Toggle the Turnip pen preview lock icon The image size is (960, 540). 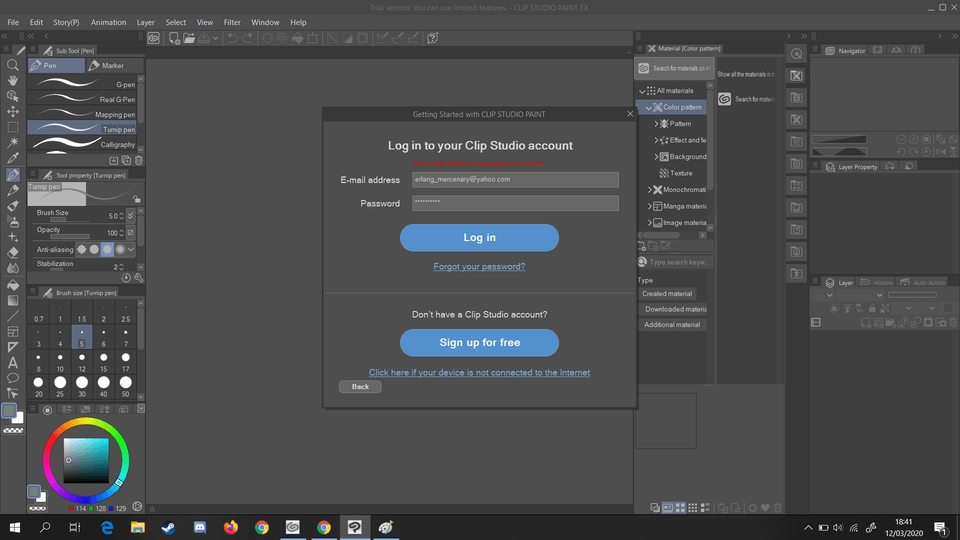click(136, 199)
